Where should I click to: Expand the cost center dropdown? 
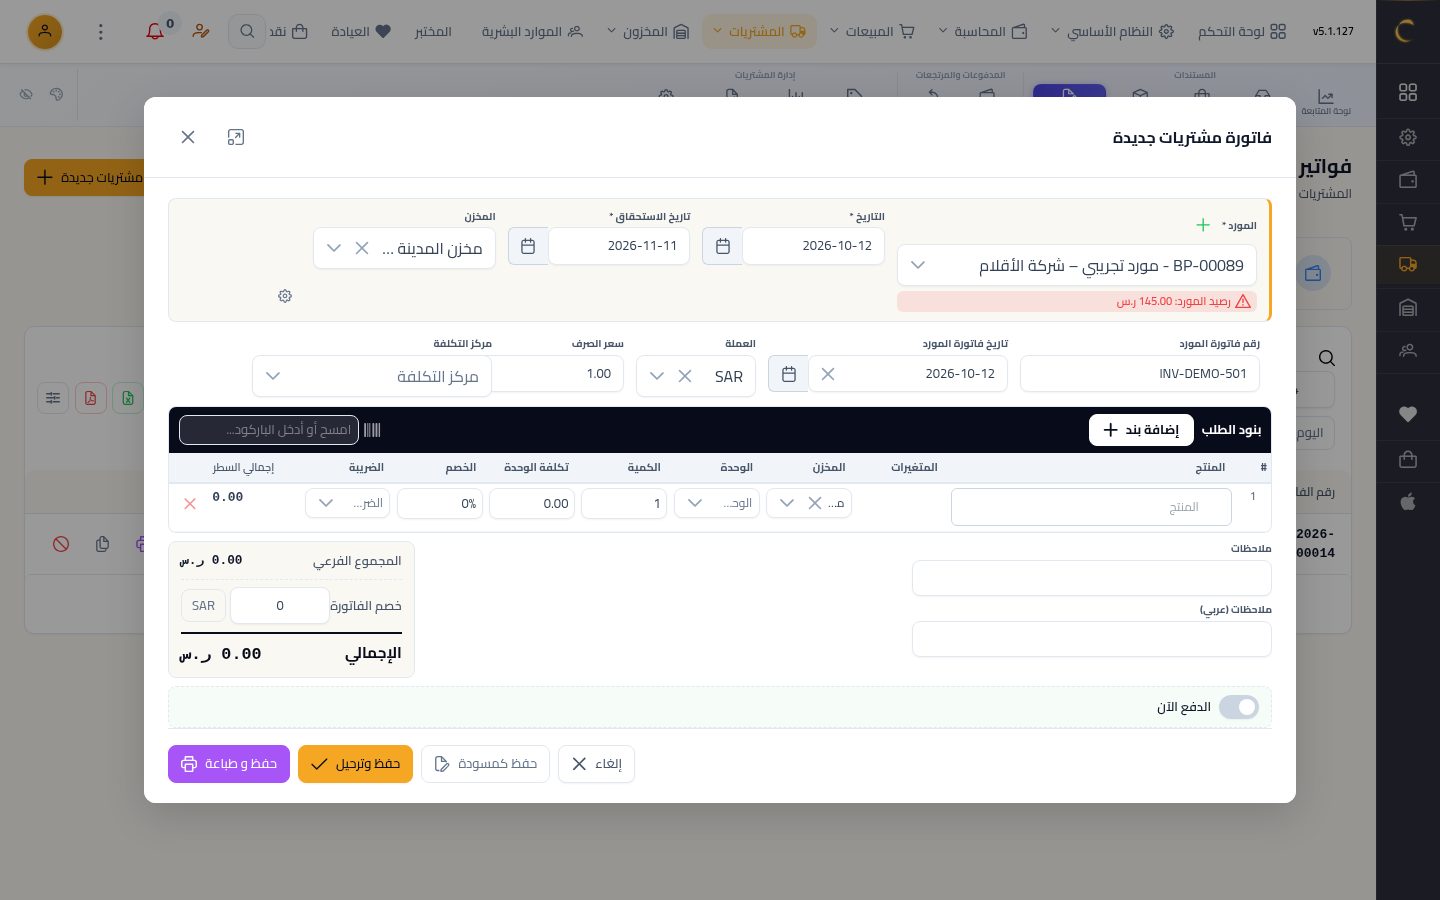point(273,376)
